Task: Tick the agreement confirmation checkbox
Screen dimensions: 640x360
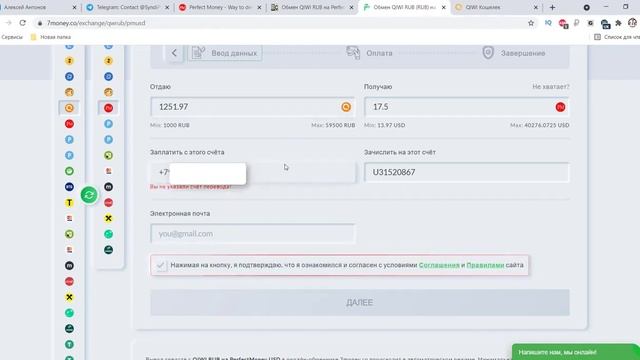Action: click(x=161, y=265)
